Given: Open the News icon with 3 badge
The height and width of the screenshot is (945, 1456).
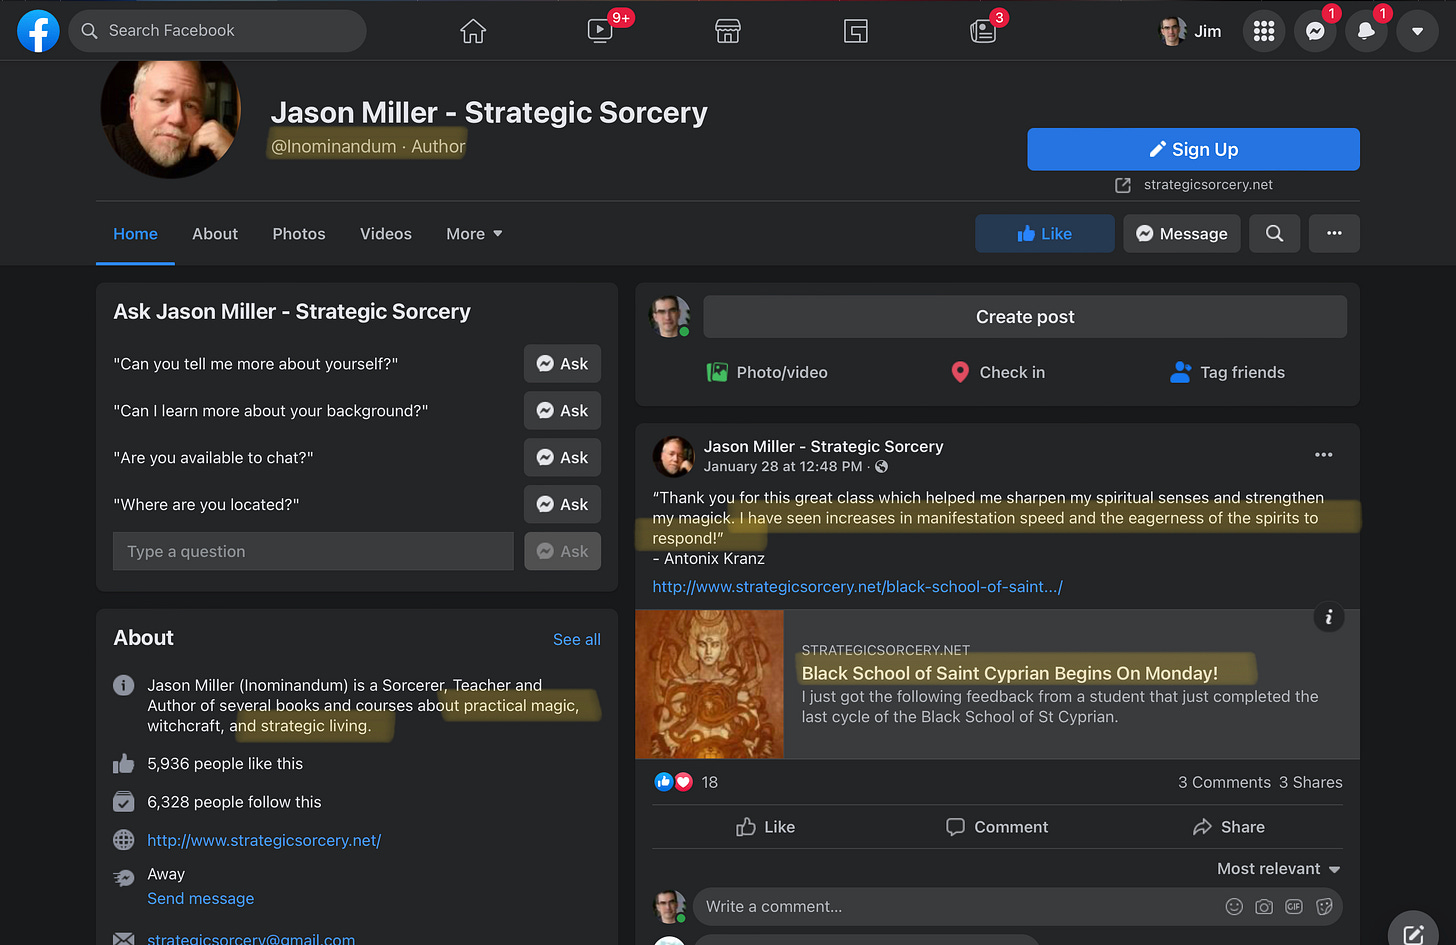Looking at the screenshot, I should click(983, 31).
